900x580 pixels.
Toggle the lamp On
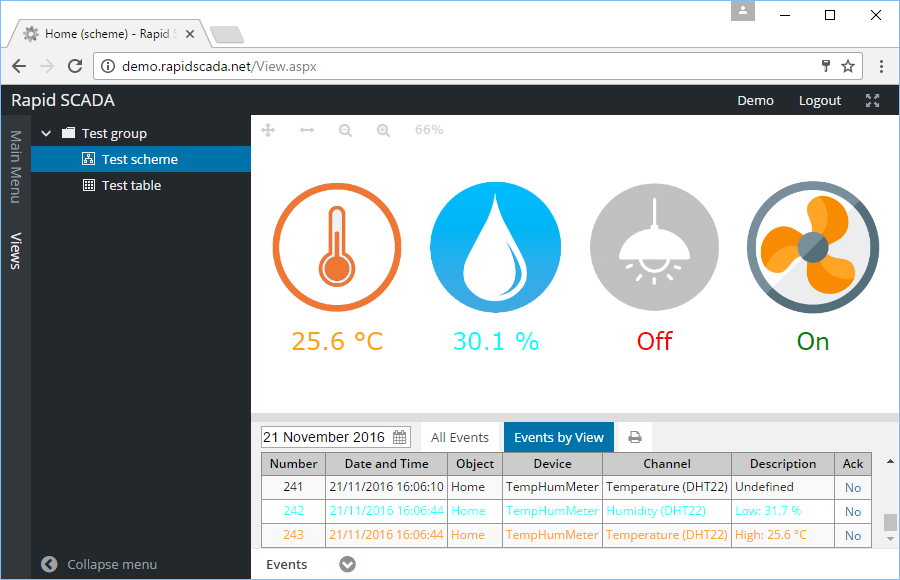(x=654, y=247)
